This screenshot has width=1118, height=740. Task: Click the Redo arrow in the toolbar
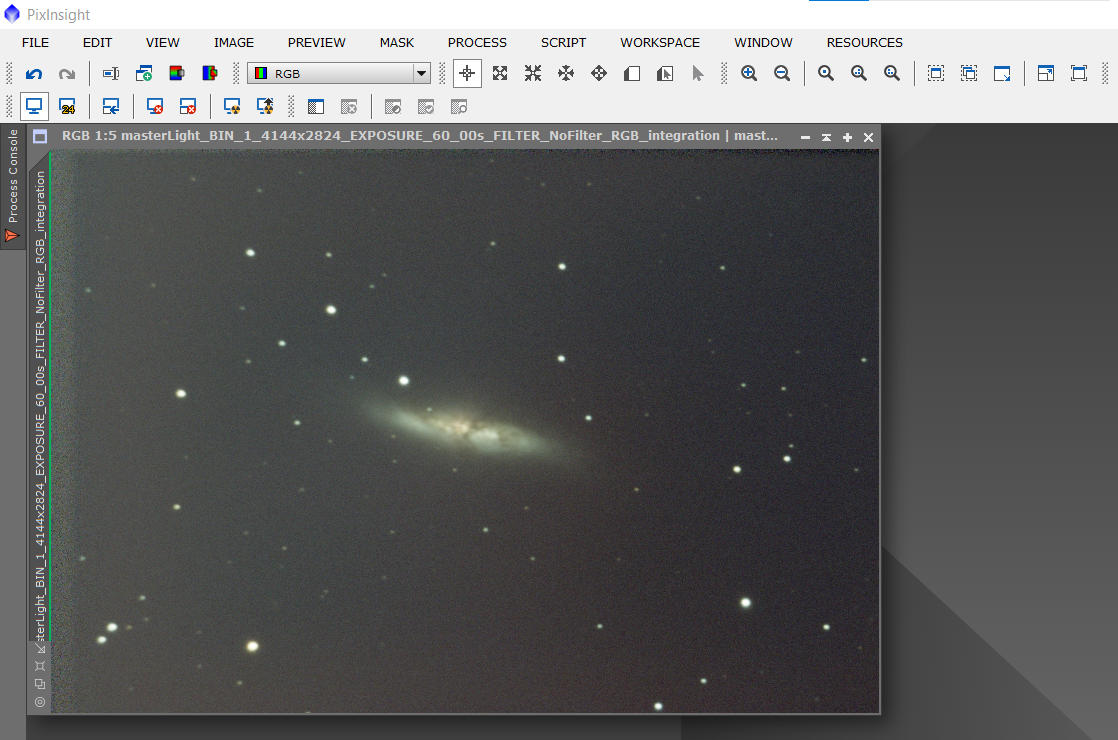click(67, 74)
